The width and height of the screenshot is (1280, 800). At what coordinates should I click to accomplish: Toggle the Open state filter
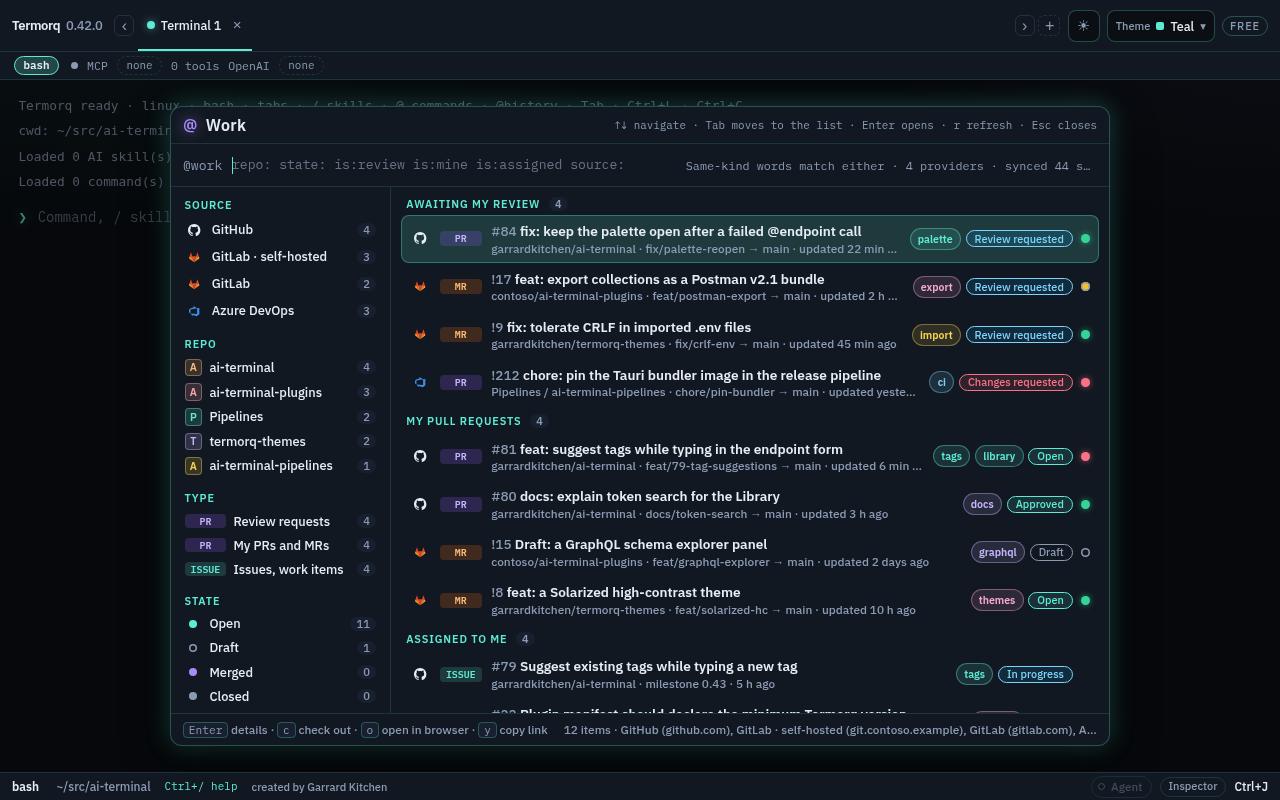[280, 624]
